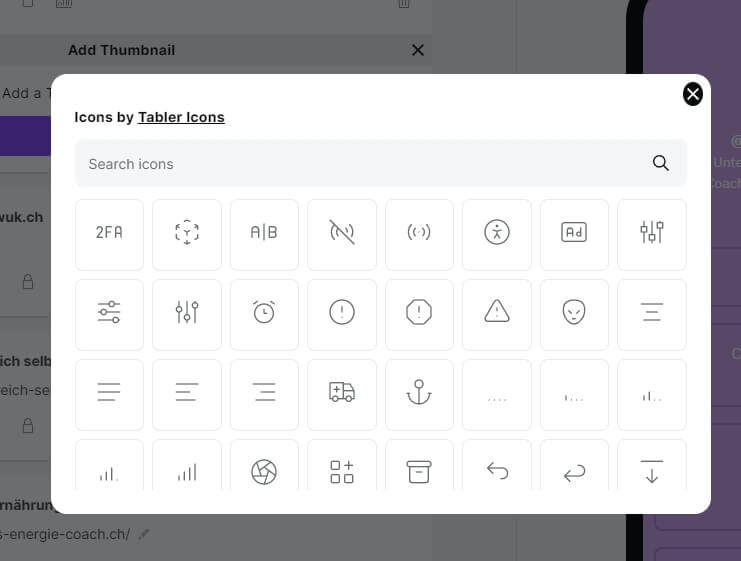Image resolution: width=741 pixels, height=561 pixels.
Task: Open the Tabler Icons link
Action: 181,117
